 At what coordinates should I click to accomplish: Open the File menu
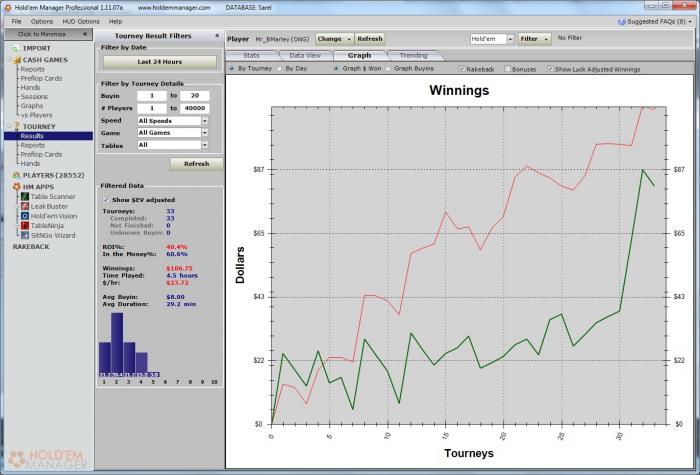point(17,21)
